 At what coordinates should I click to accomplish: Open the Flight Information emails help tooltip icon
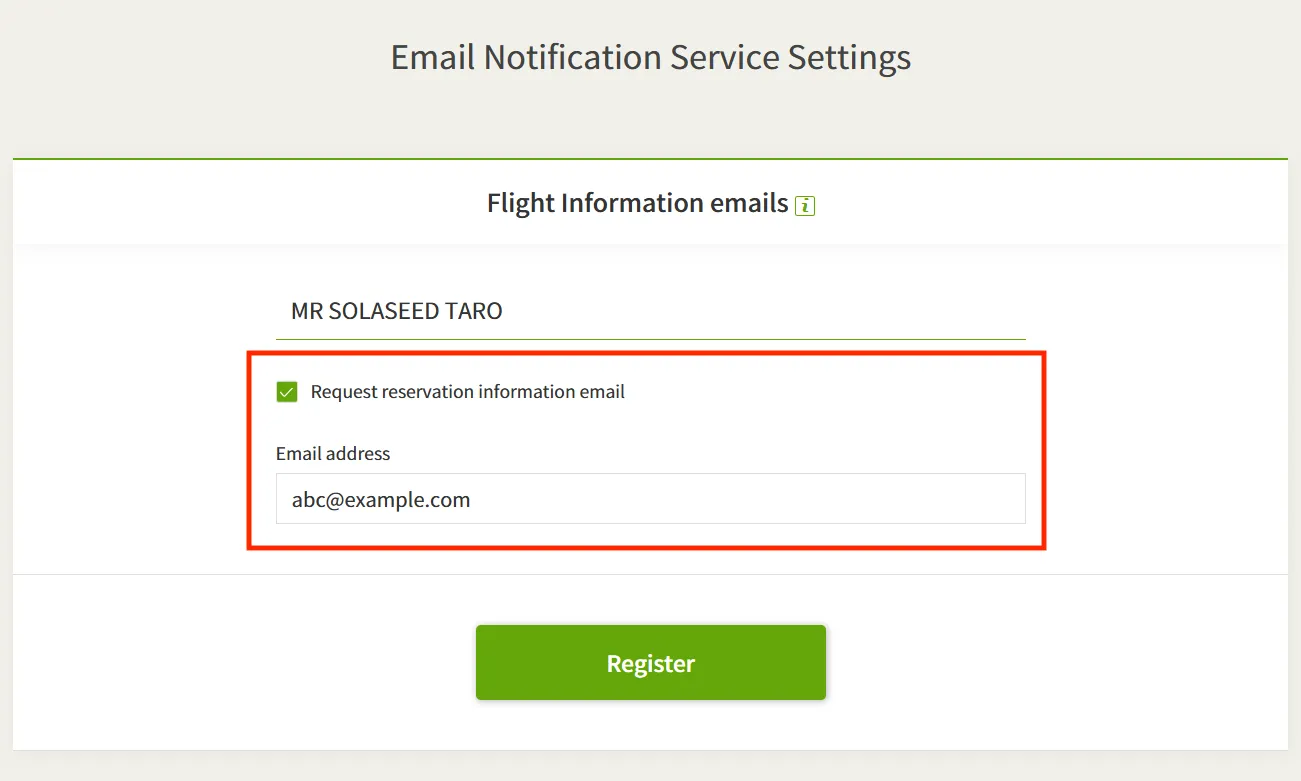click(805, 206)
